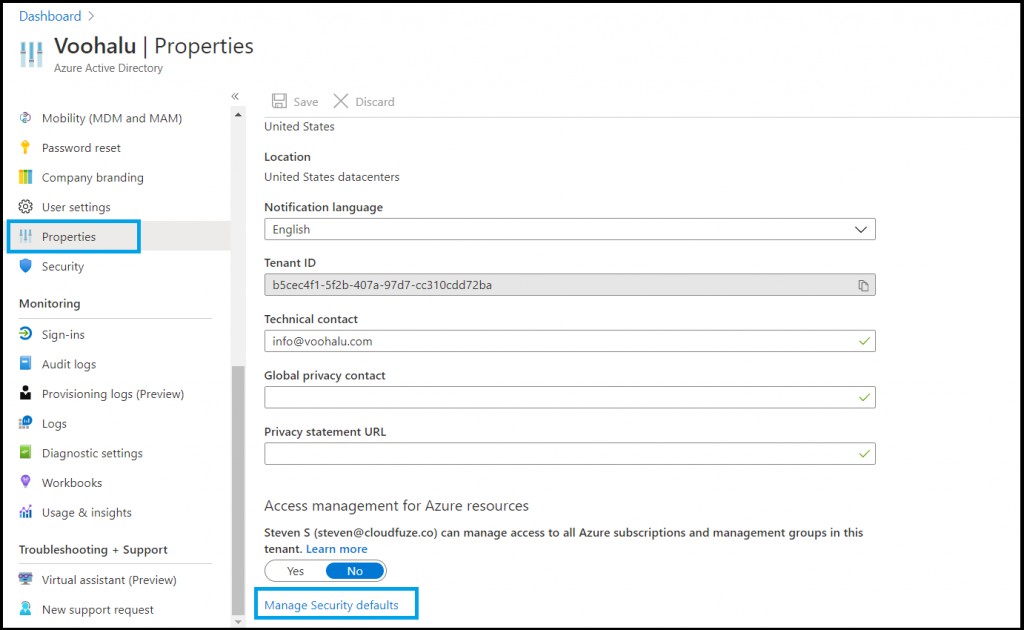This screenshot has width=1024, height=630.
Task: Open New support request item
Action: coord(97,609)
